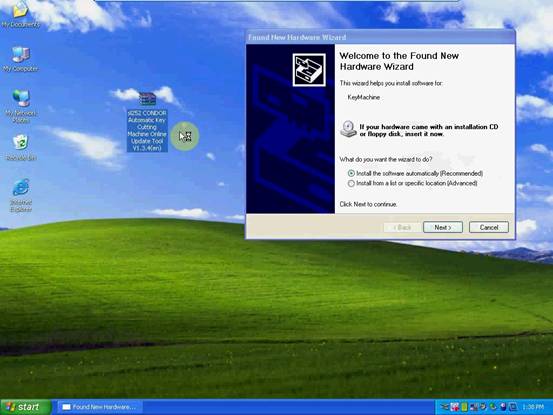Select the SEC-E9 CONDOR Update Tool archive icon
Screen dimensions: 553x415
coord(147,122)
